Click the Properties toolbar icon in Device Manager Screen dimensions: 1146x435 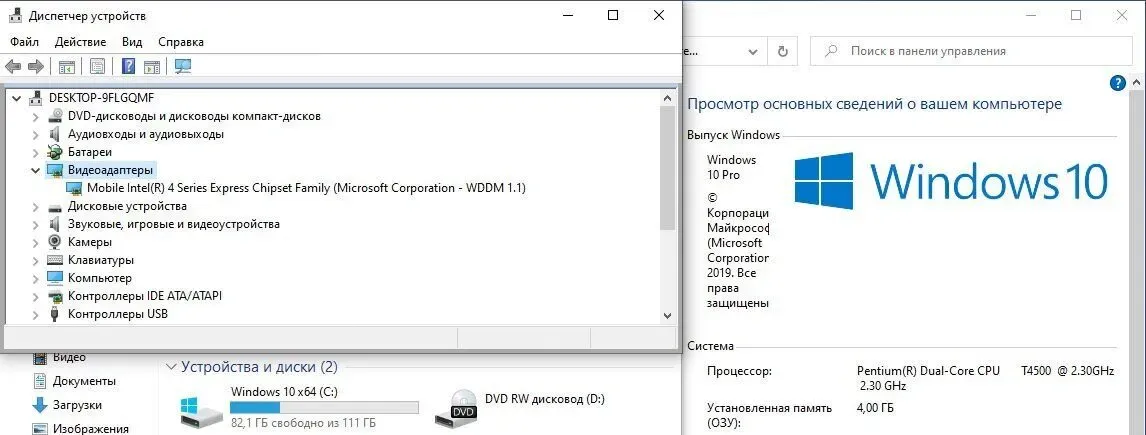coord(97,67)
